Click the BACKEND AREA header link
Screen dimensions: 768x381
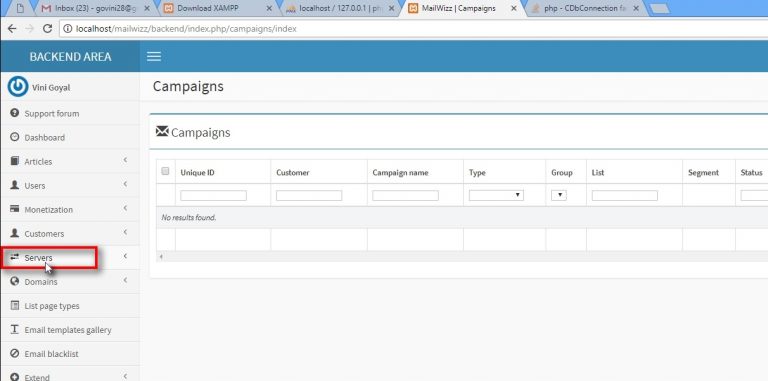pyautogui.click(x=70, y=56)
